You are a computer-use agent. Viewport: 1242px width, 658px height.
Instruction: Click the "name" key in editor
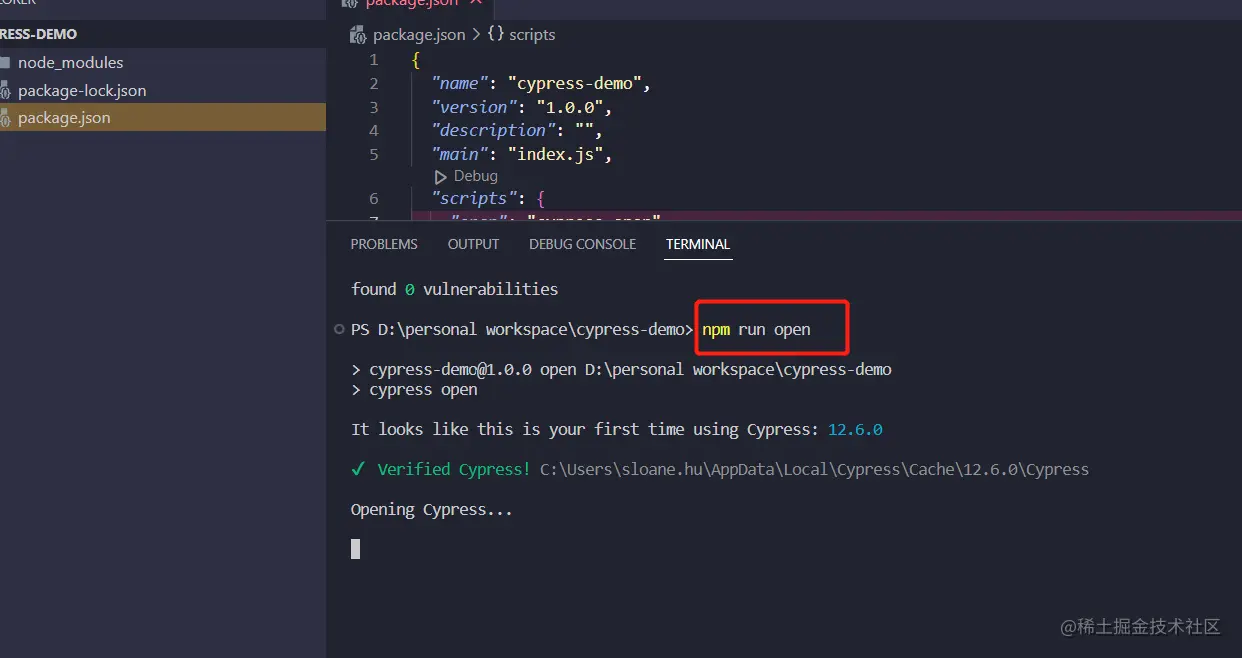tap(461, 83)
